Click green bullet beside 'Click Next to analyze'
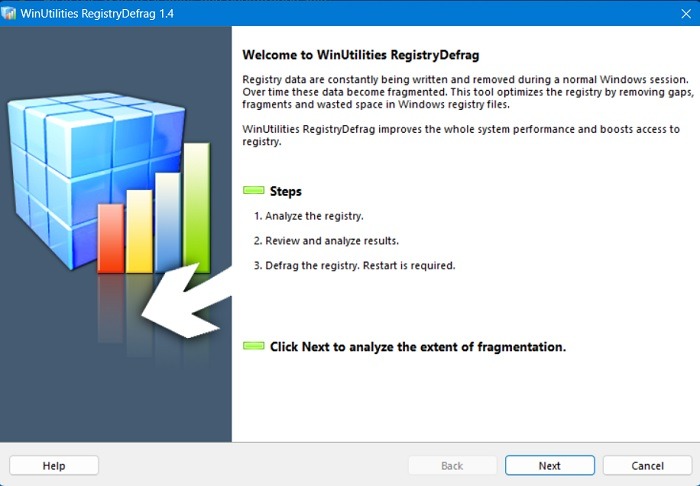Viewport: 700px width, 486px height. click(x=254, y=345)
